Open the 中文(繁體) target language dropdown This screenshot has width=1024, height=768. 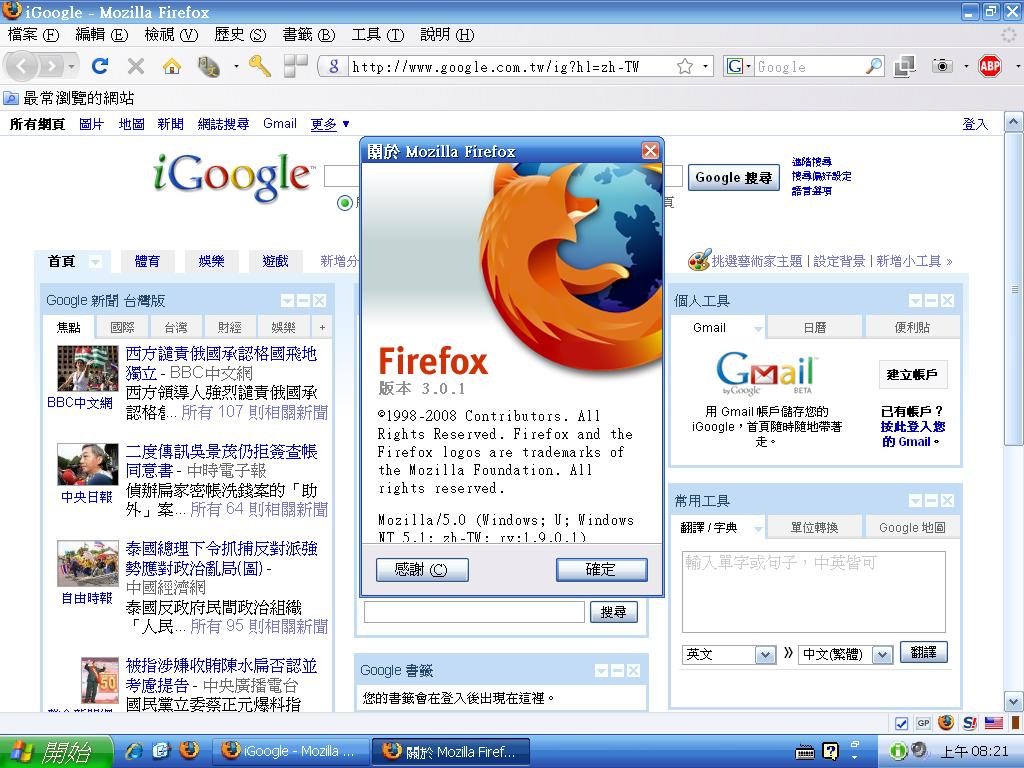pos(844,654)
